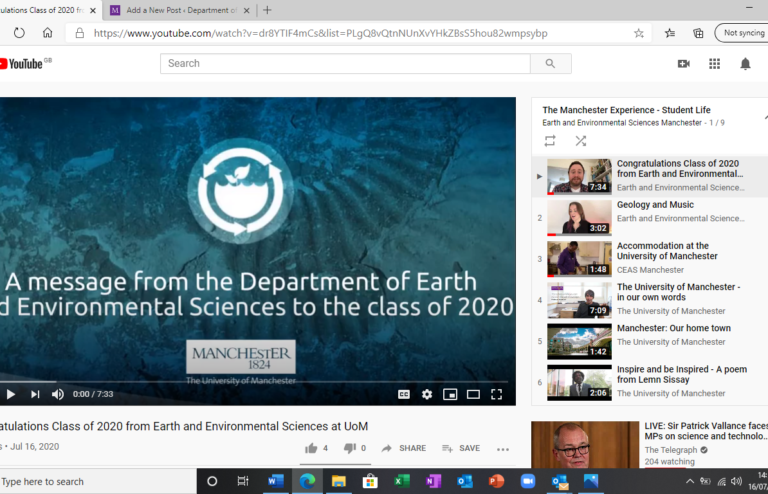The width and height of the screenshot is (768, 494).
Task: Open the YouTube apps grid
Action: click(715, 64)
